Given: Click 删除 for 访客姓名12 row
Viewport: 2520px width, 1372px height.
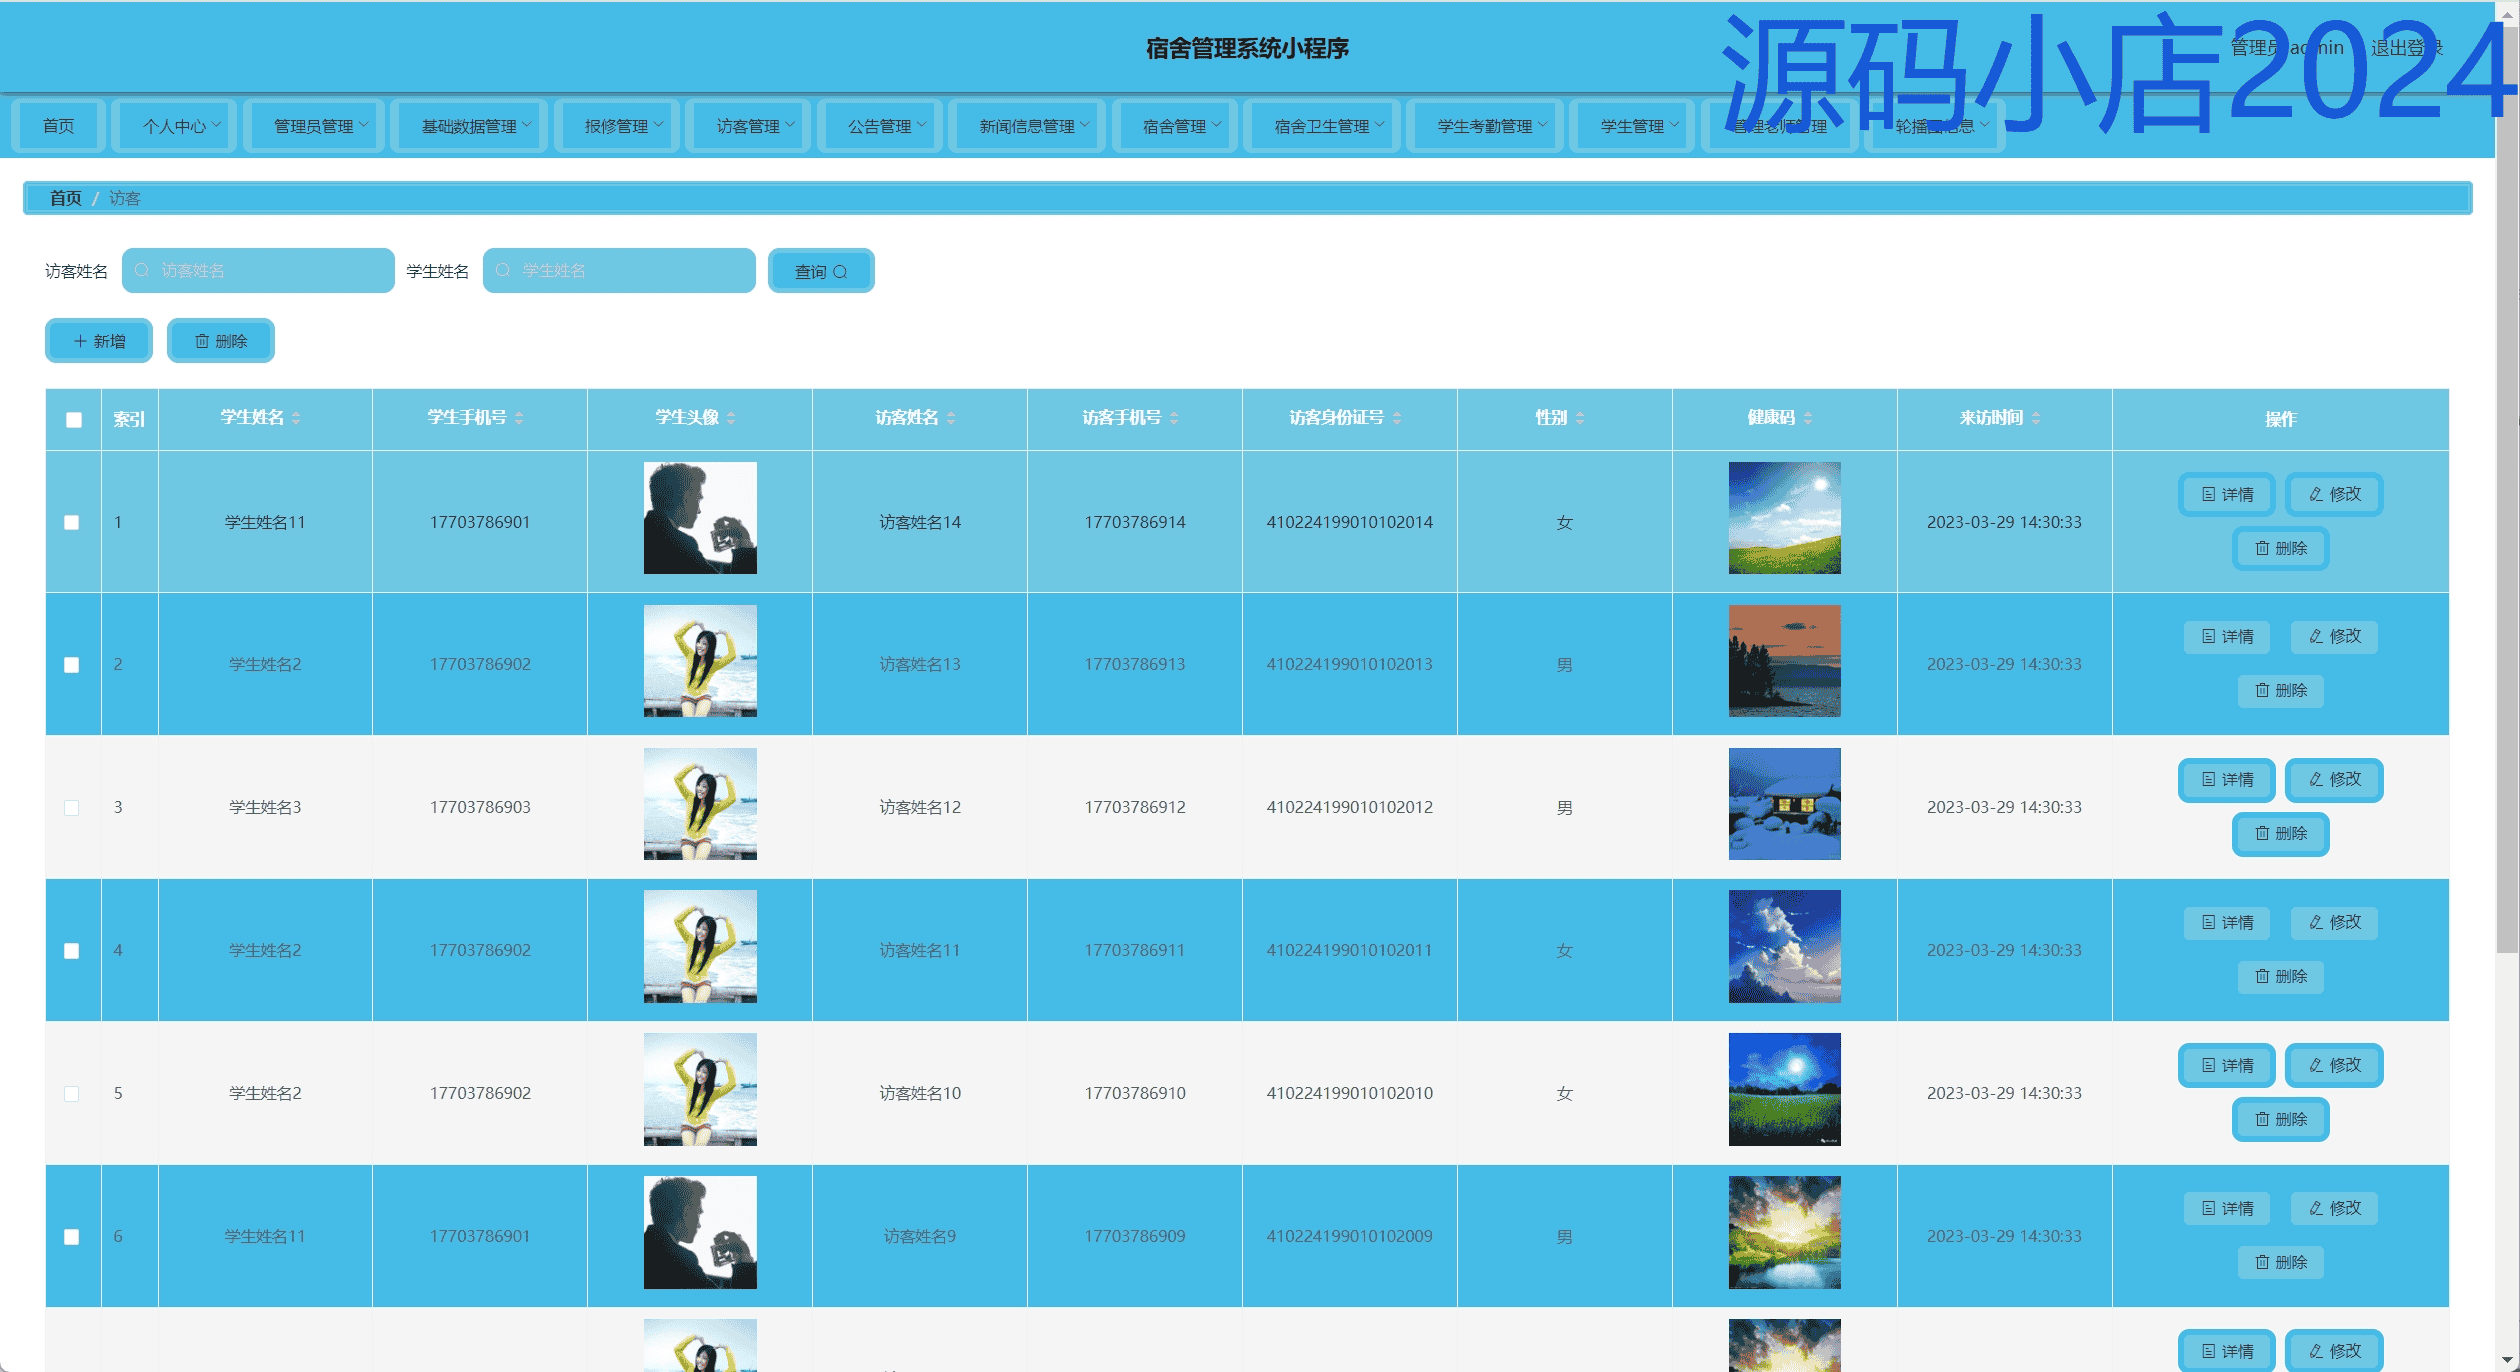Looking at the screenshot, I should [2281, 834].
